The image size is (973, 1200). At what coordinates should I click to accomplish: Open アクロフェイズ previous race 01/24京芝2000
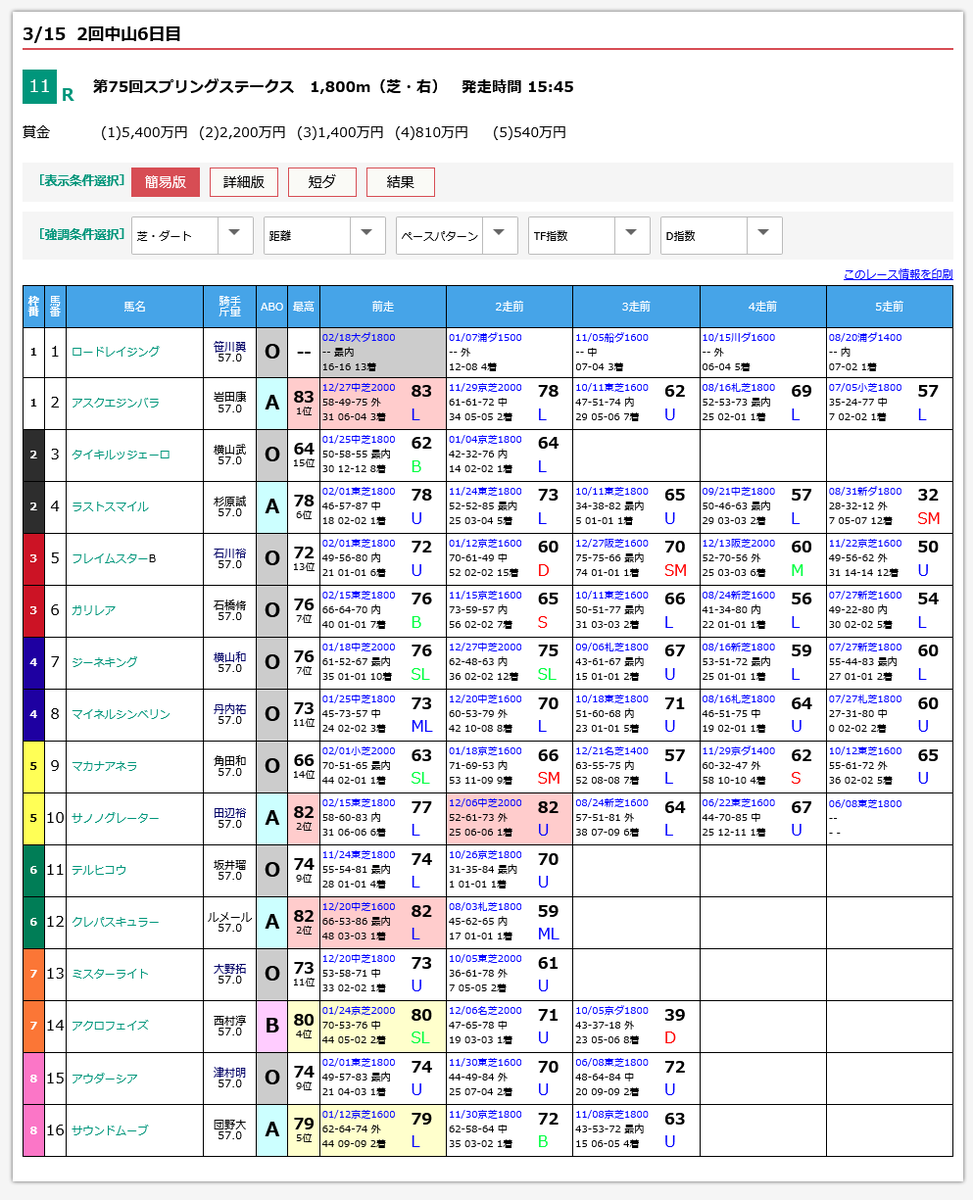pyautogui.click(x=359, y=1011)
